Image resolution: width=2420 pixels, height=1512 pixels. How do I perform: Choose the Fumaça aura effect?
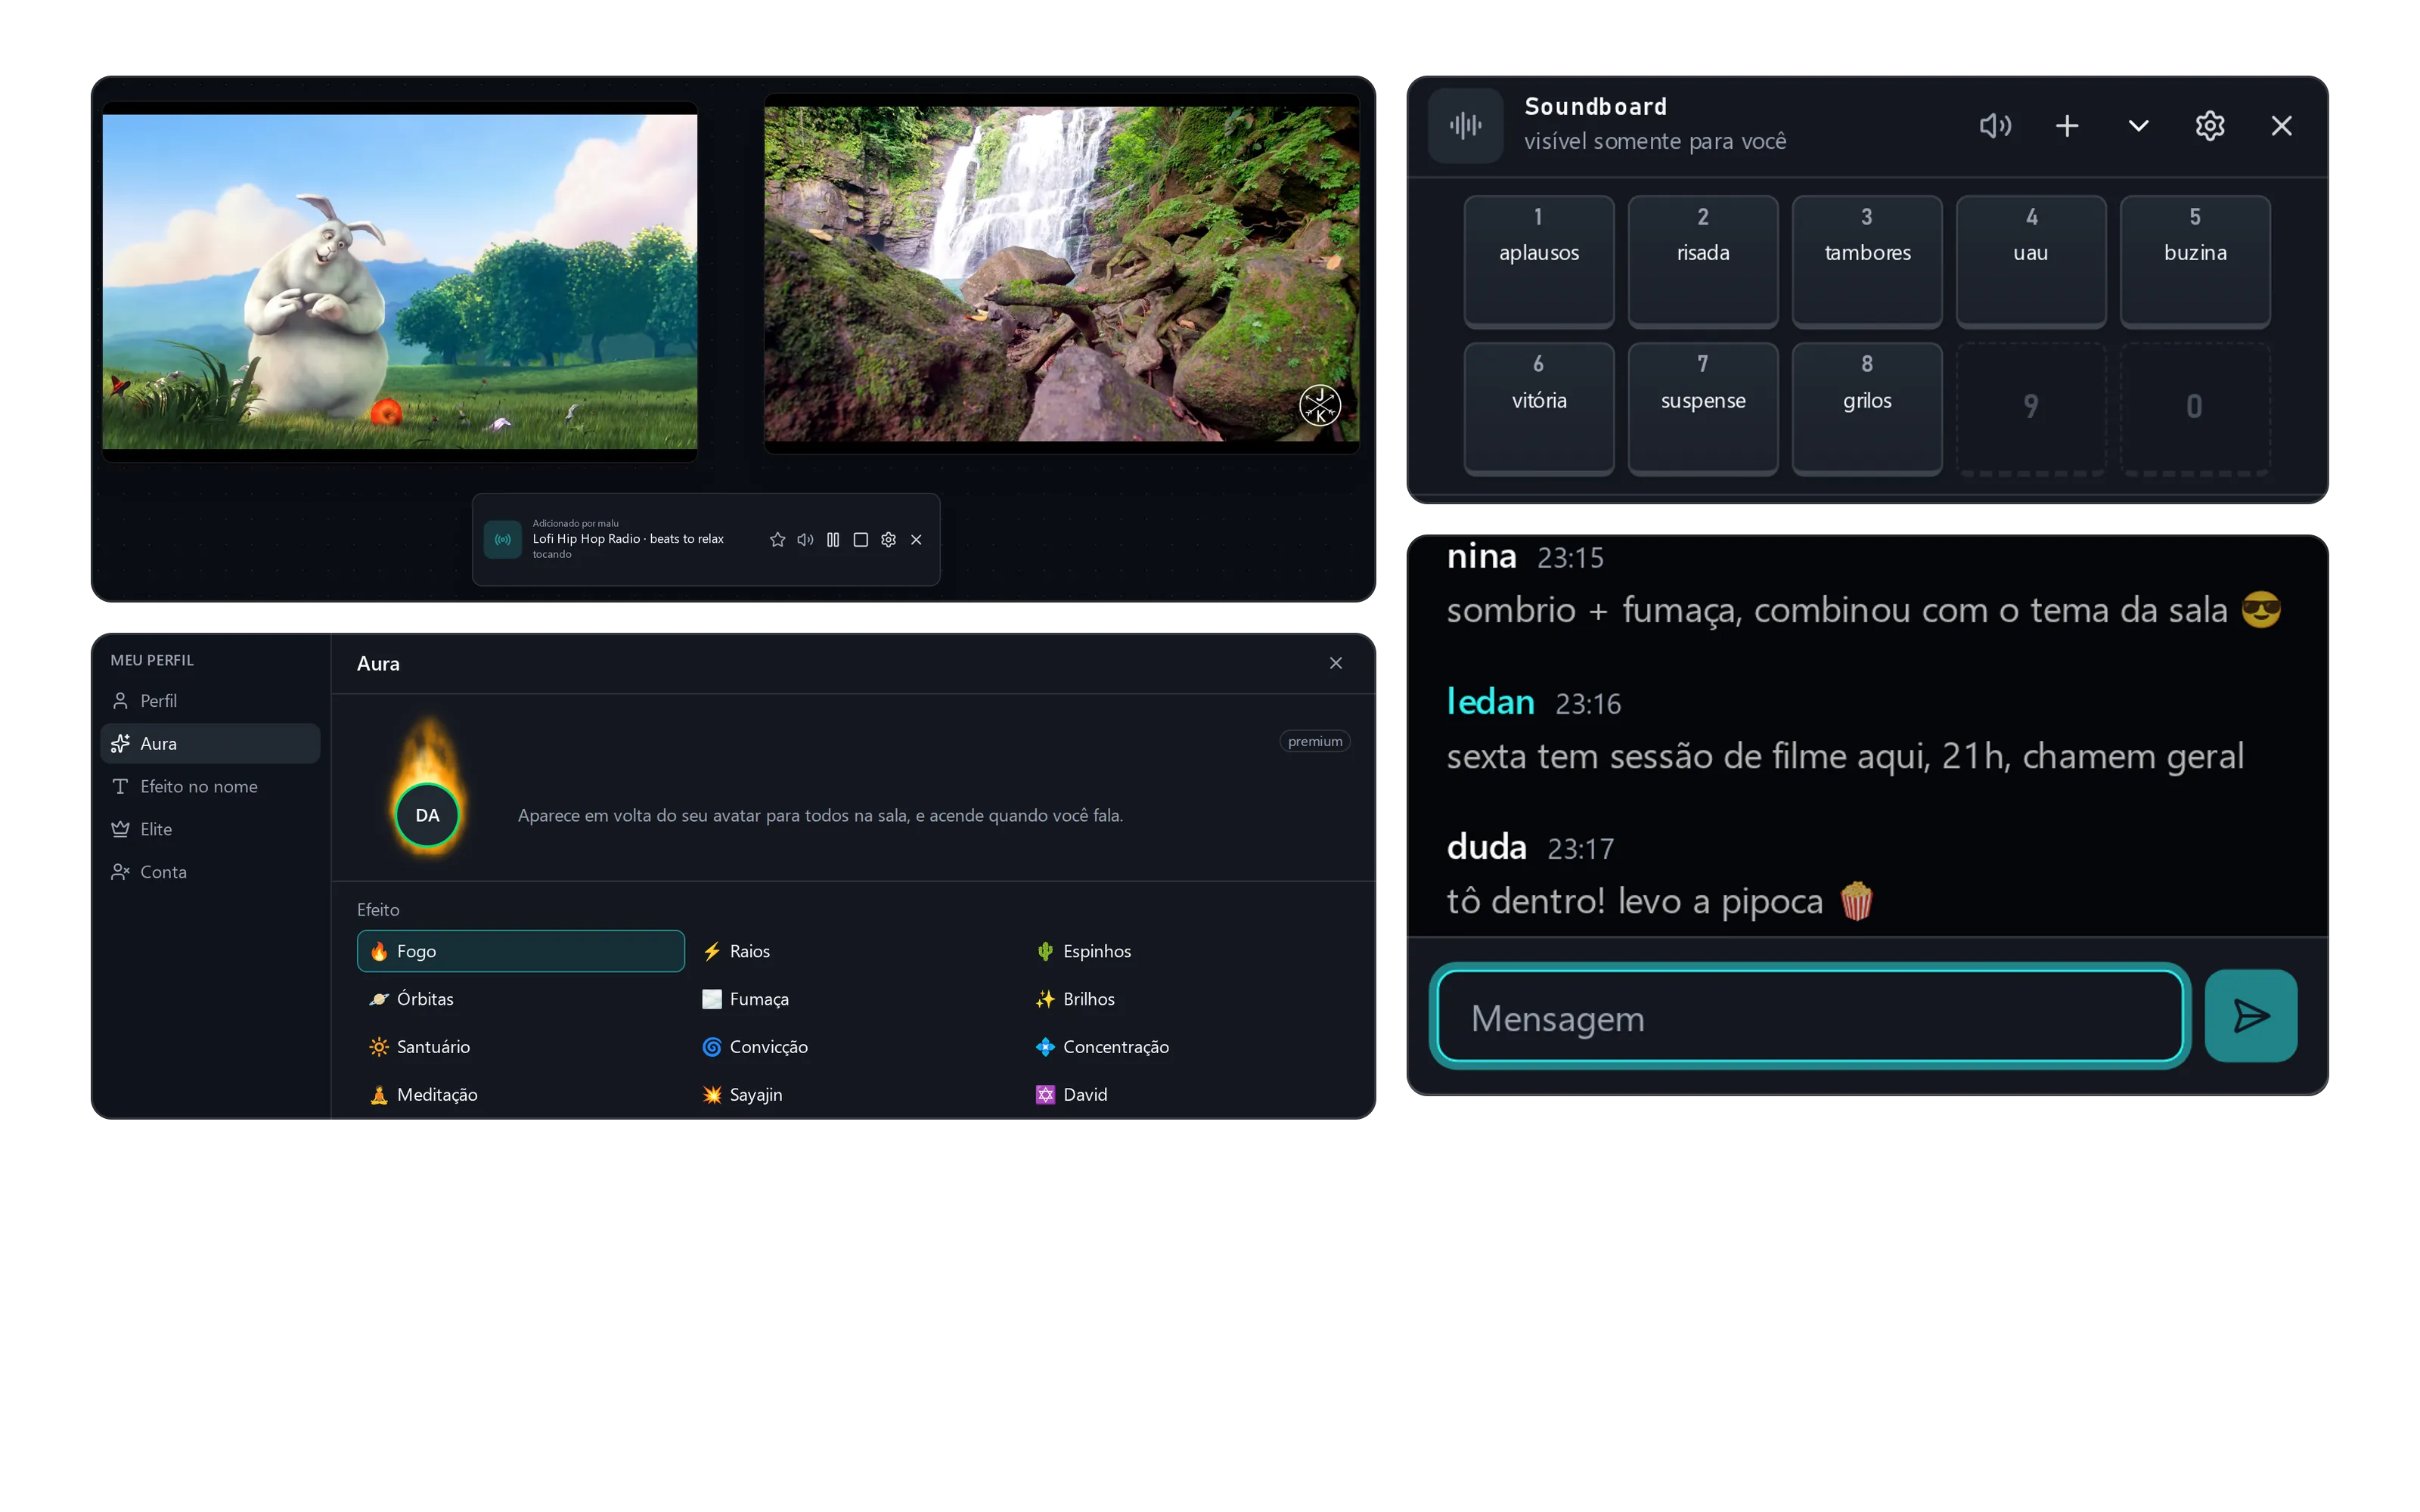pyautogui.click(x=854, y=999)
